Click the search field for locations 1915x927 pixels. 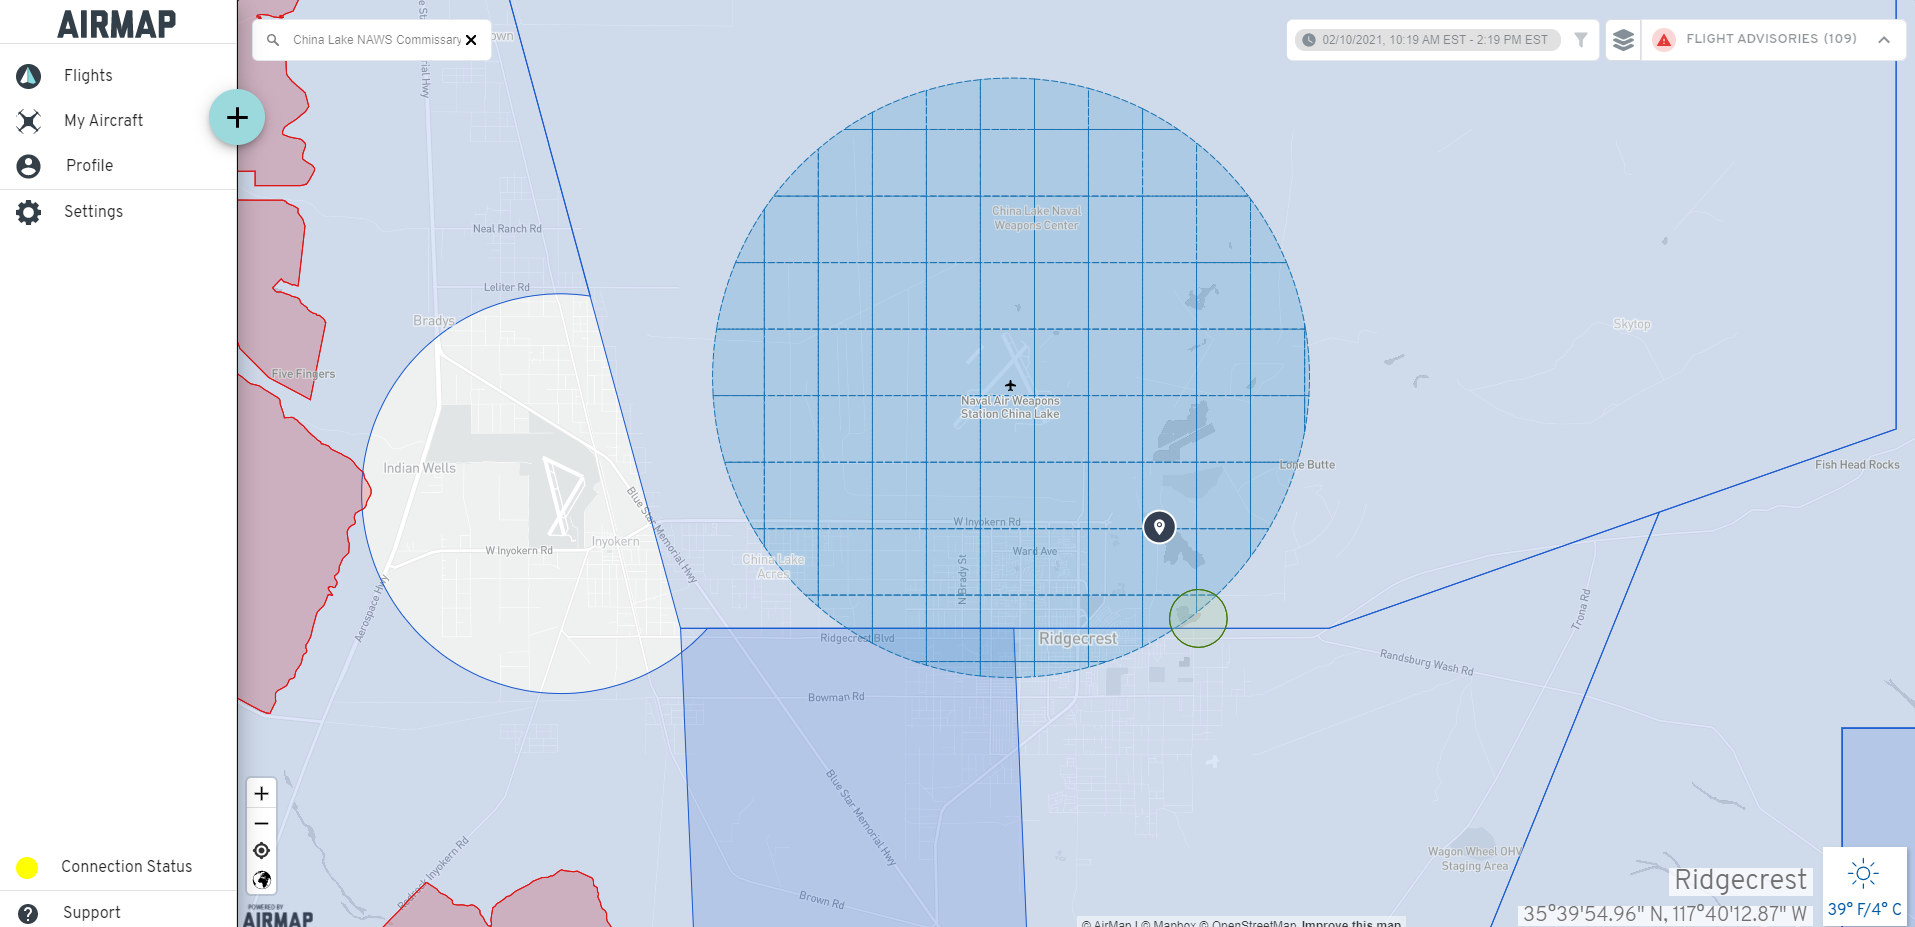click(377, 40)
